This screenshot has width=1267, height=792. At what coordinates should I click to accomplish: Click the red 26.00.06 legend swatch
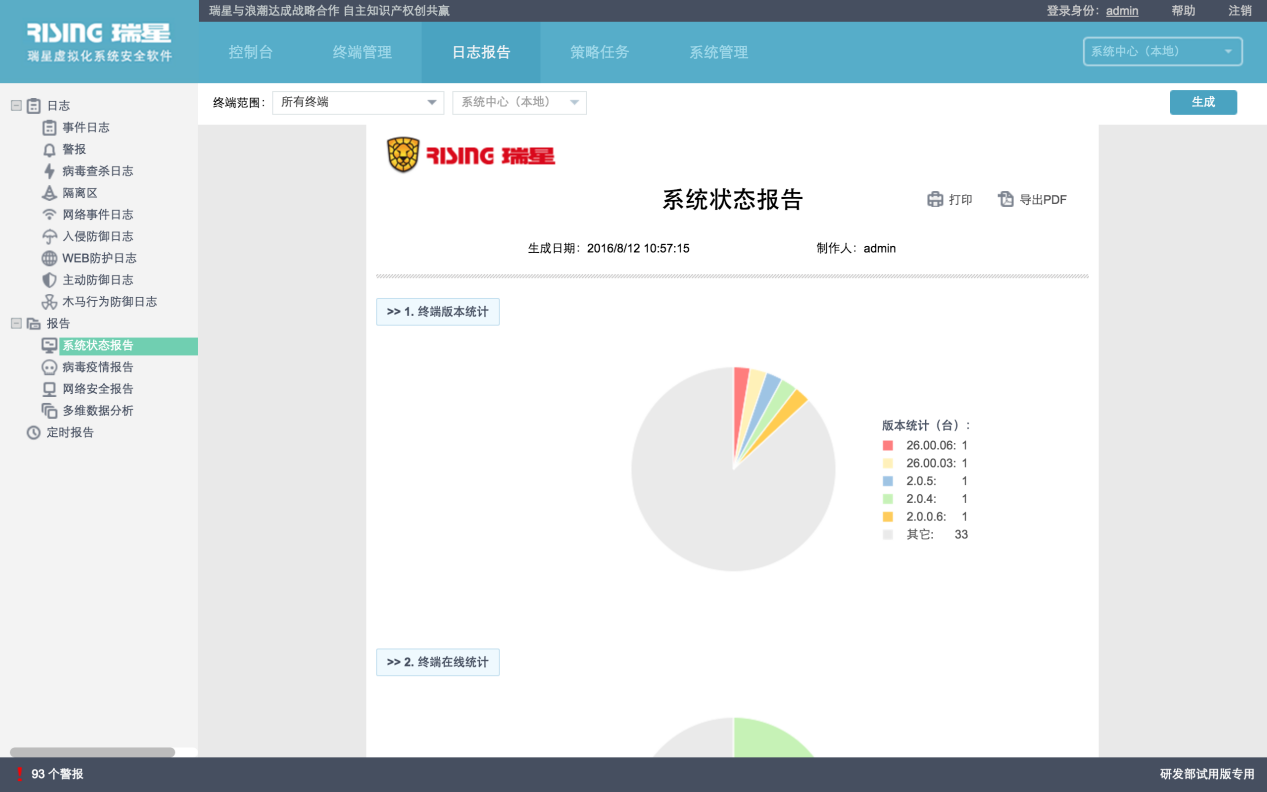tap(887, 445)
